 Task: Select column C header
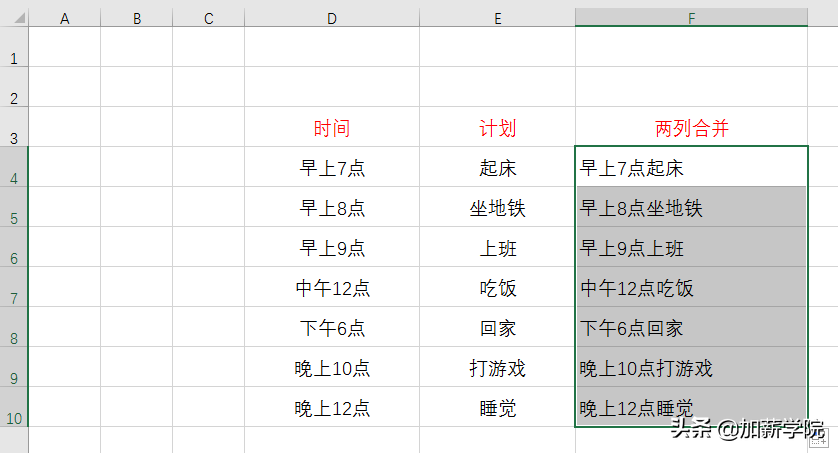(208, 19)
